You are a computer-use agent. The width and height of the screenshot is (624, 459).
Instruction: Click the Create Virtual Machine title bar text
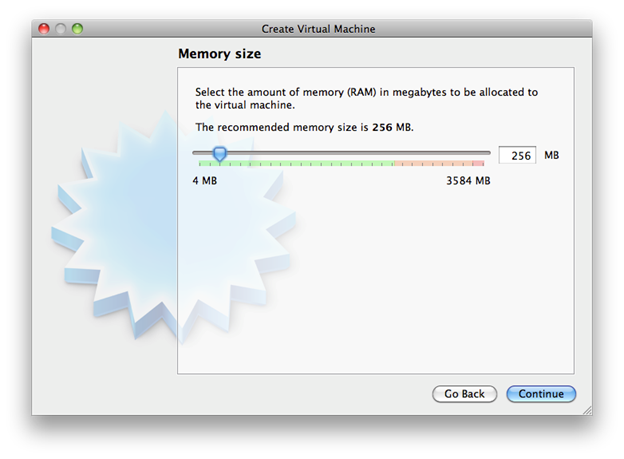(318, 29)
